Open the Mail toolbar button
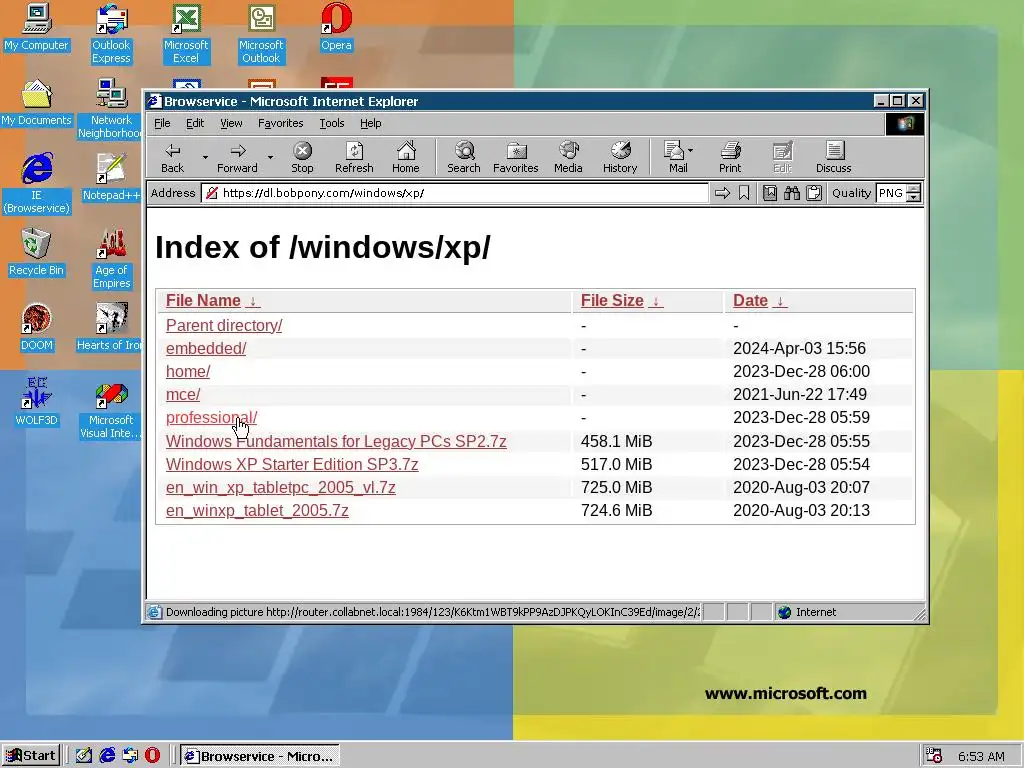This screenshot has width=1024, height=768. point(675,157)
